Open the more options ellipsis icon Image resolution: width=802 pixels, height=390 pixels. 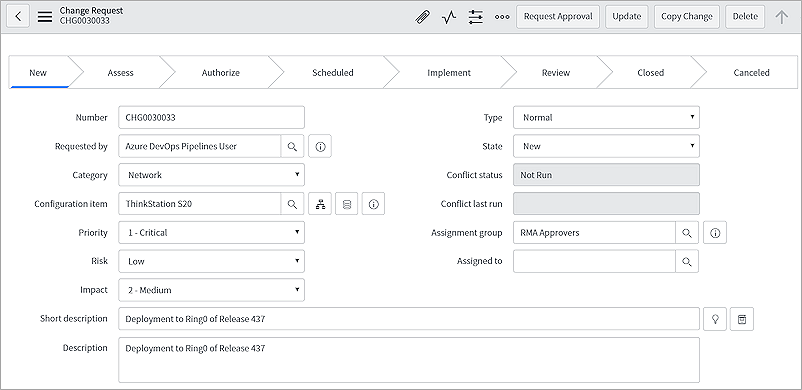pos(502,17)
